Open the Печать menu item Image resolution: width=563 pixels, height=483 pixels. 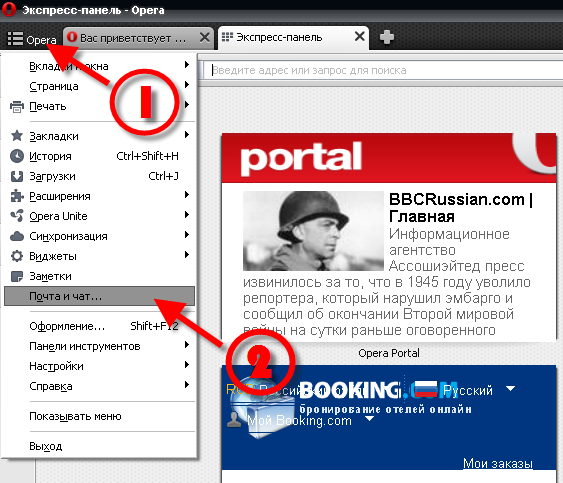click(x=100, y=106)
